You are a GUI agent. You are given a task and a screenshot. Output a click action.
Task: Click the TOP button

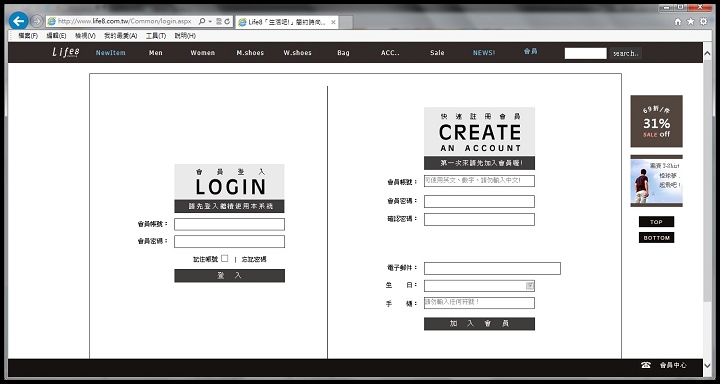pyautogui.click(x=656, y=222)
